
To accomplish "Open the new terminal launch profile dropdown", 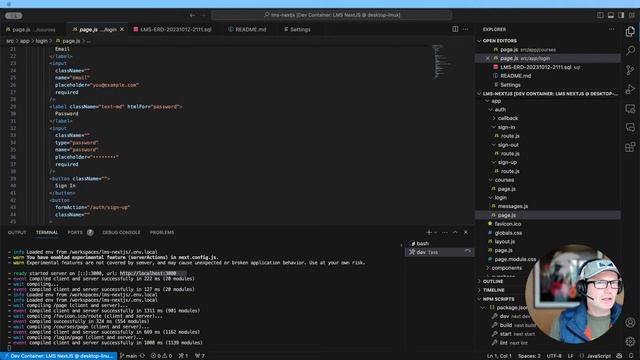I will pos(436,233).
